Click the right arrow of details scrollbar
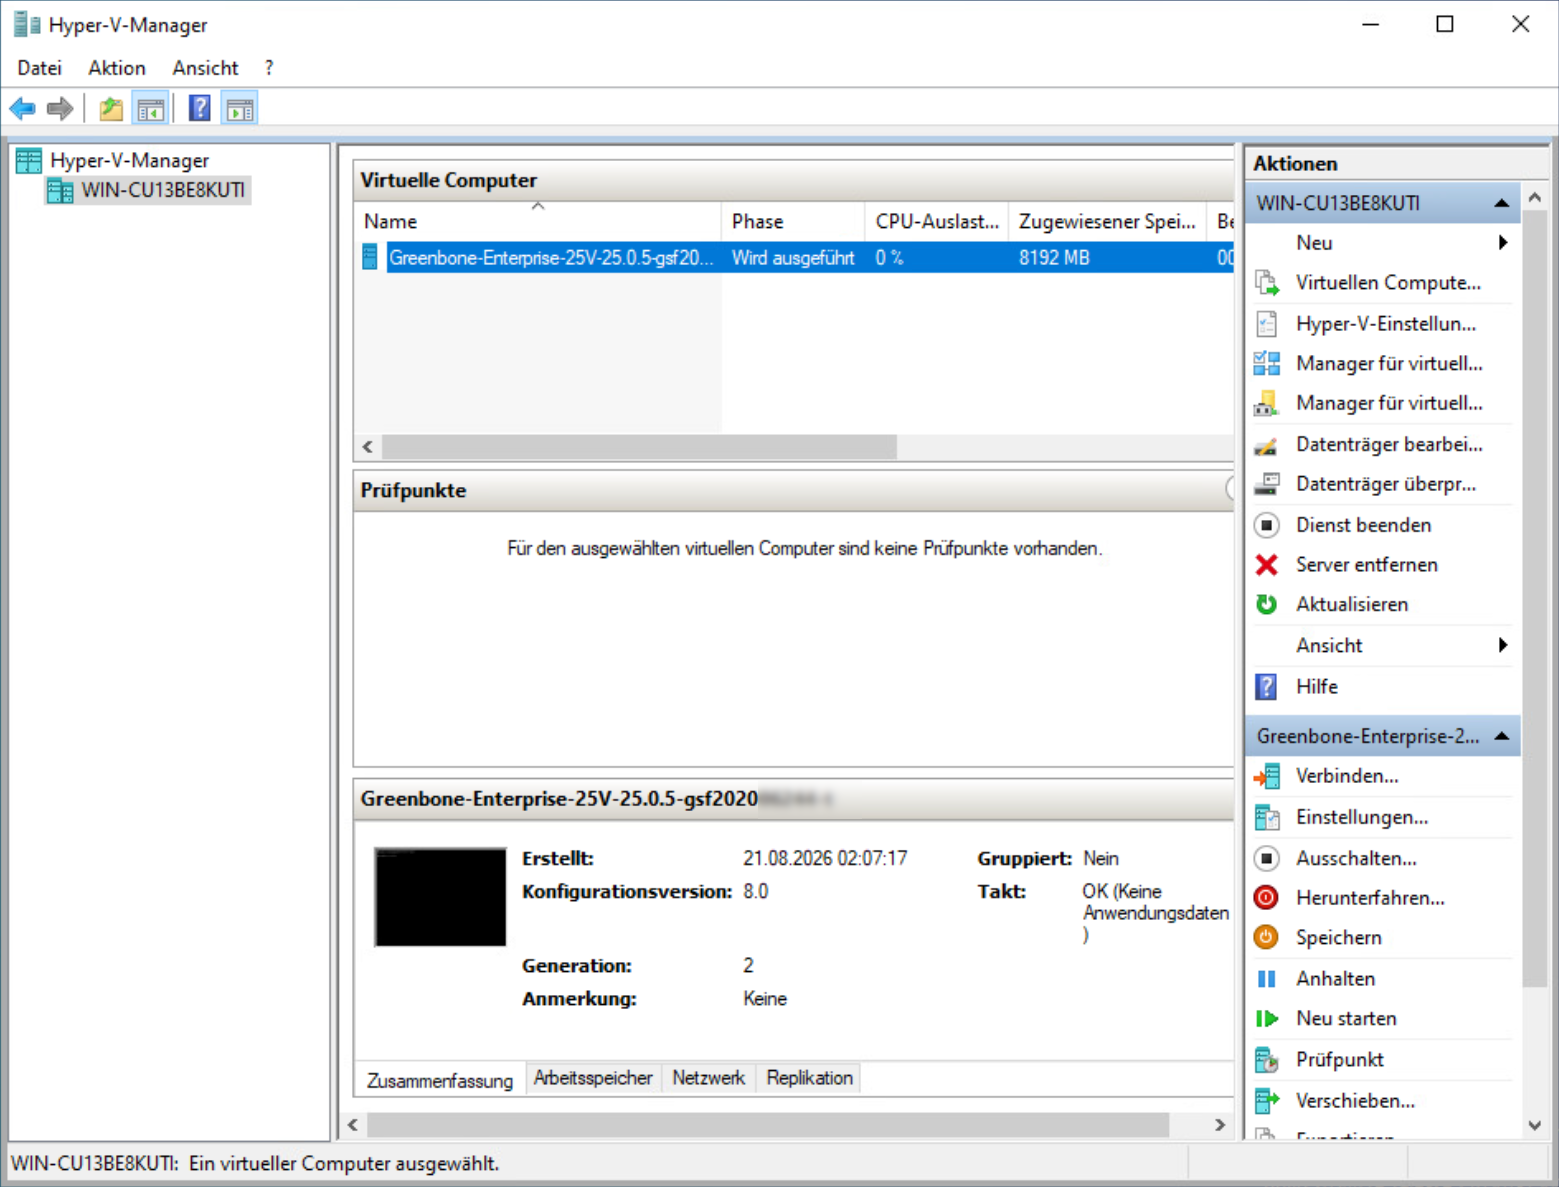This screenshot has height=1187, width=1559. (1220, 1125)
